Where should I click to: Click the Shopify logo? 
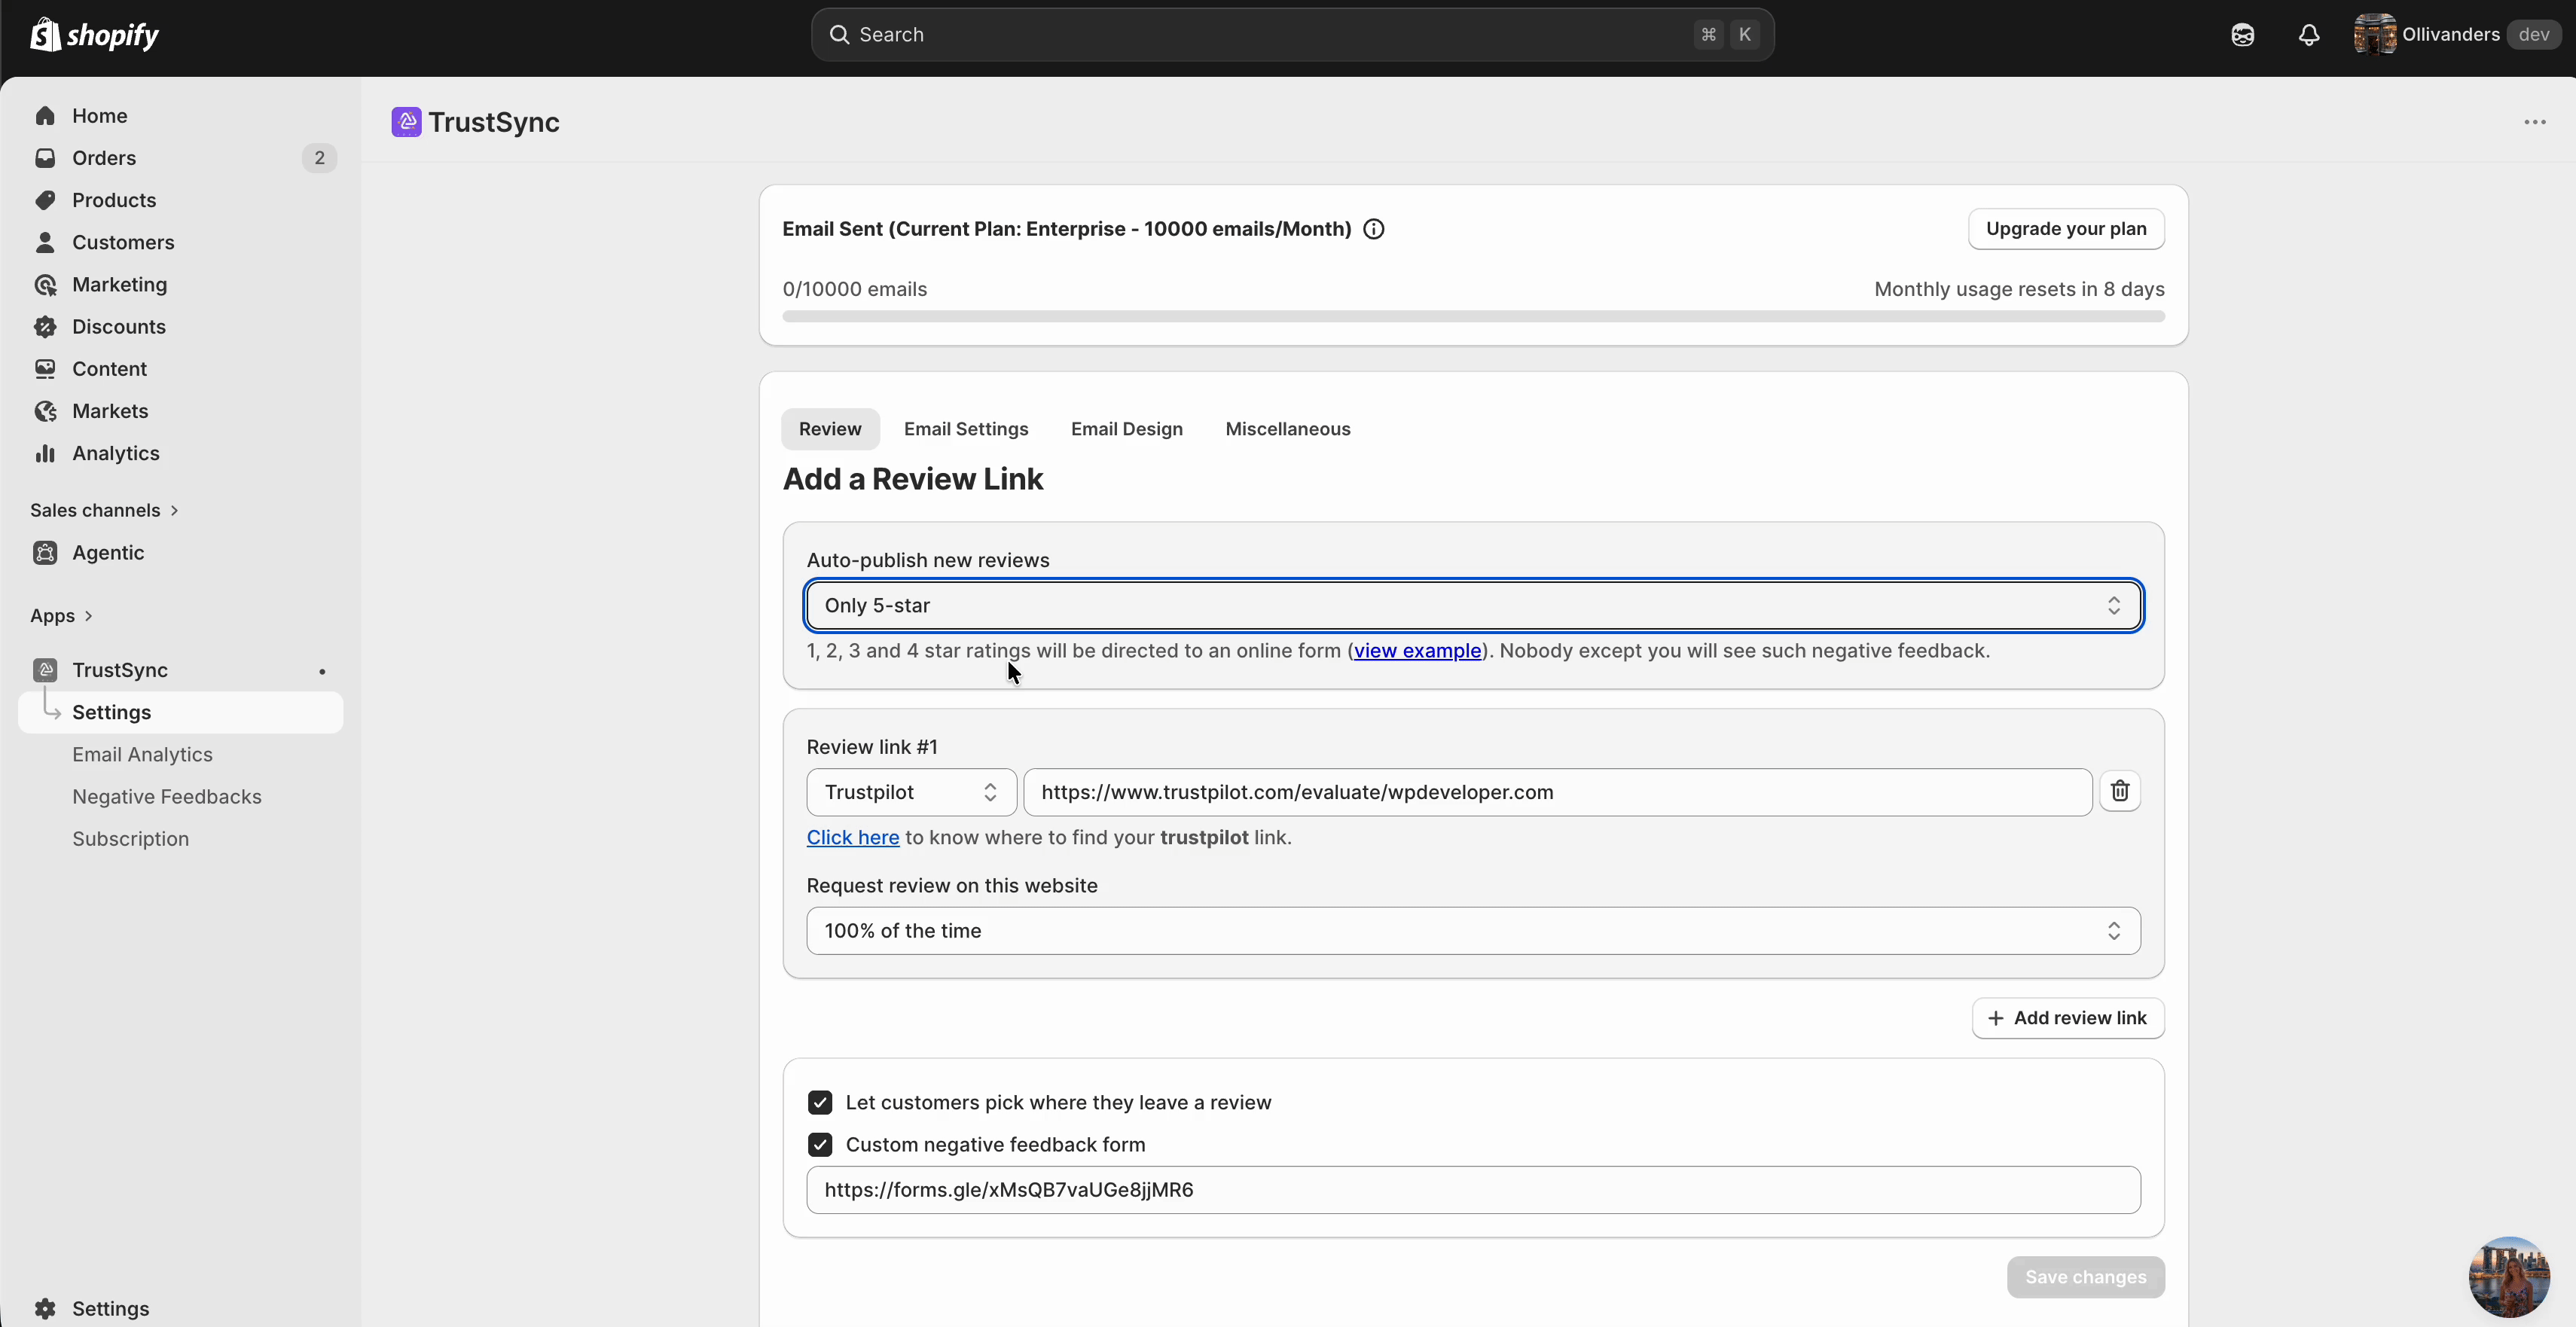pyautogui.click(x=94, y=35)
